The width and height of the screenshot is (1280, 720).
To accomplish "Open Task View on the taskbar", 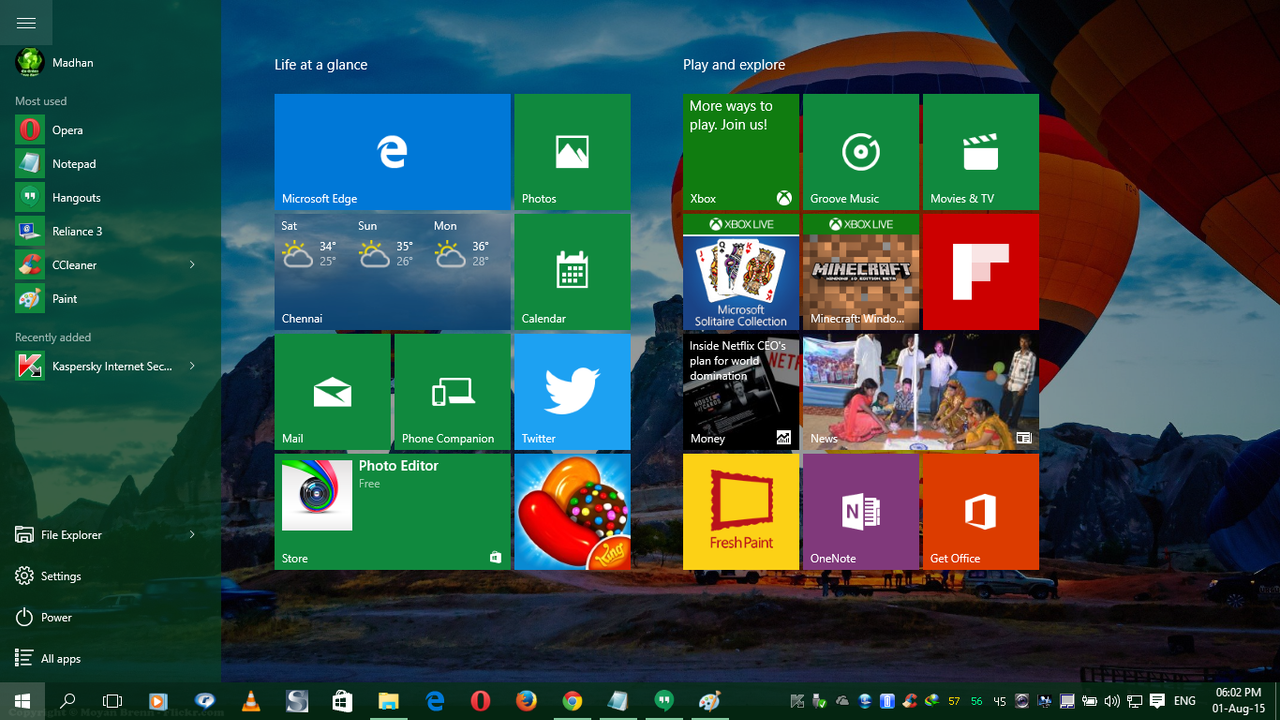I will (113, 701).
